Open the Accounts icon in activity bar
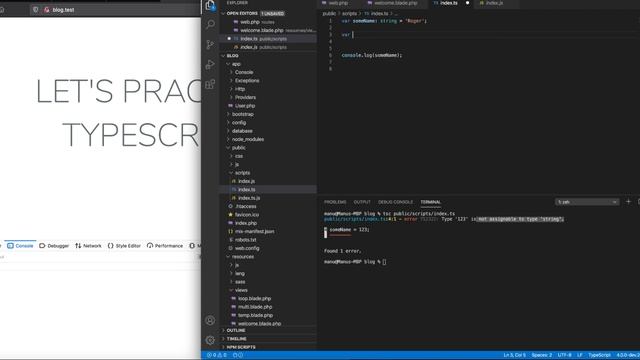The image size is (640, 360). [x=210, y=320]
